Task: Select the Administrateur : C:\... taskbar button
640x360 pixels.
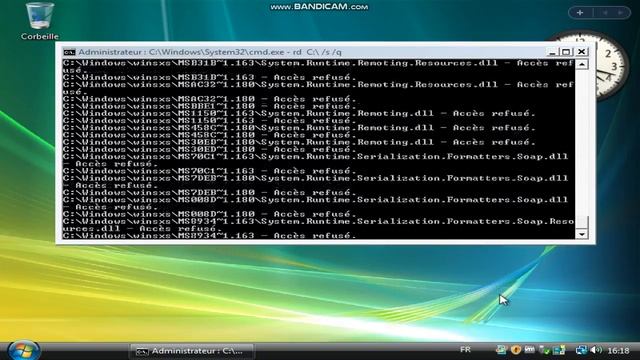Action: click(x=192, y=351)
